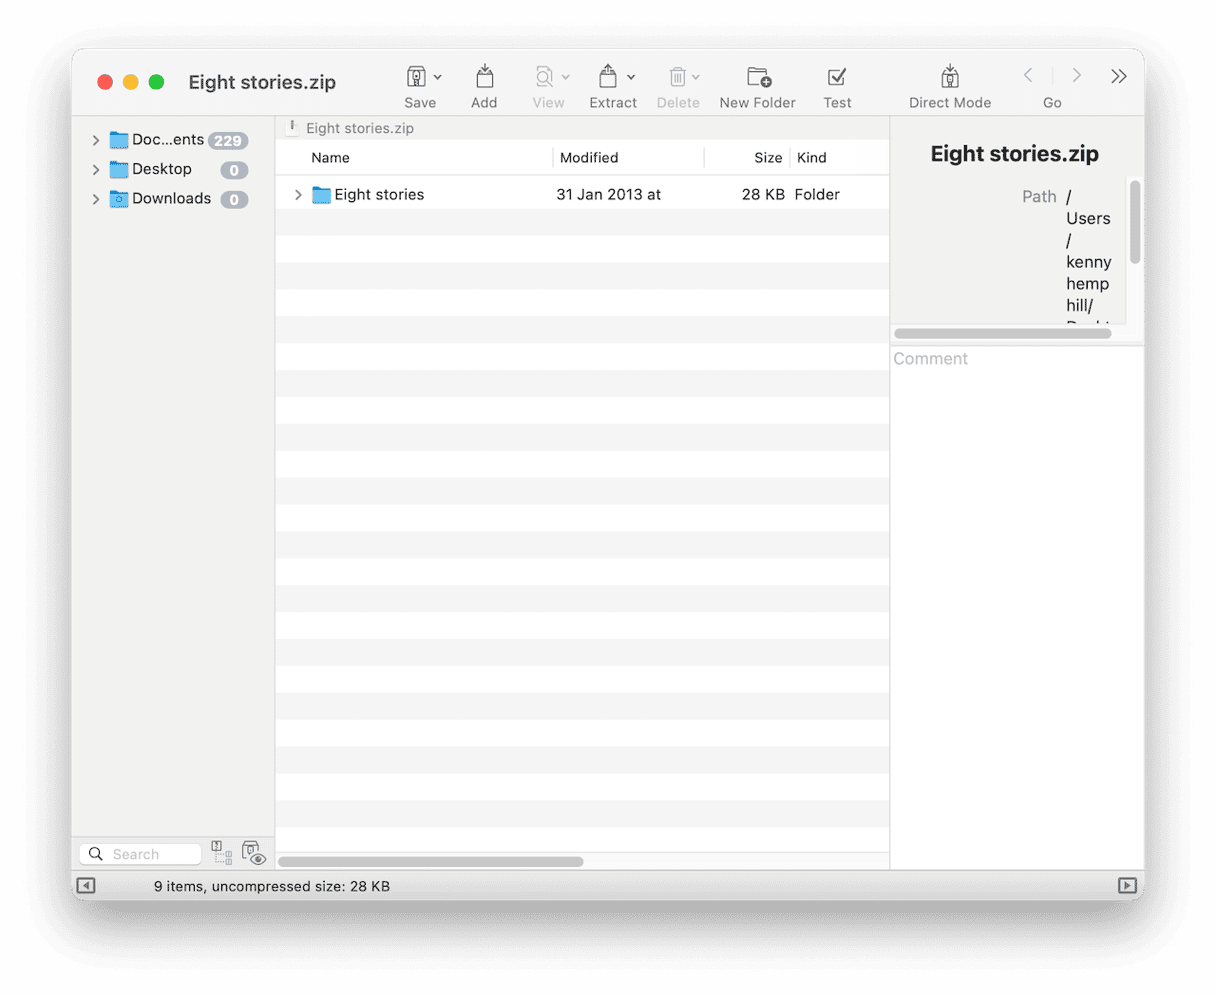Screen dimensions: 1216x995
Task: Click the 31 Jan 2013 modified date
Action: (x=608, y=195)
